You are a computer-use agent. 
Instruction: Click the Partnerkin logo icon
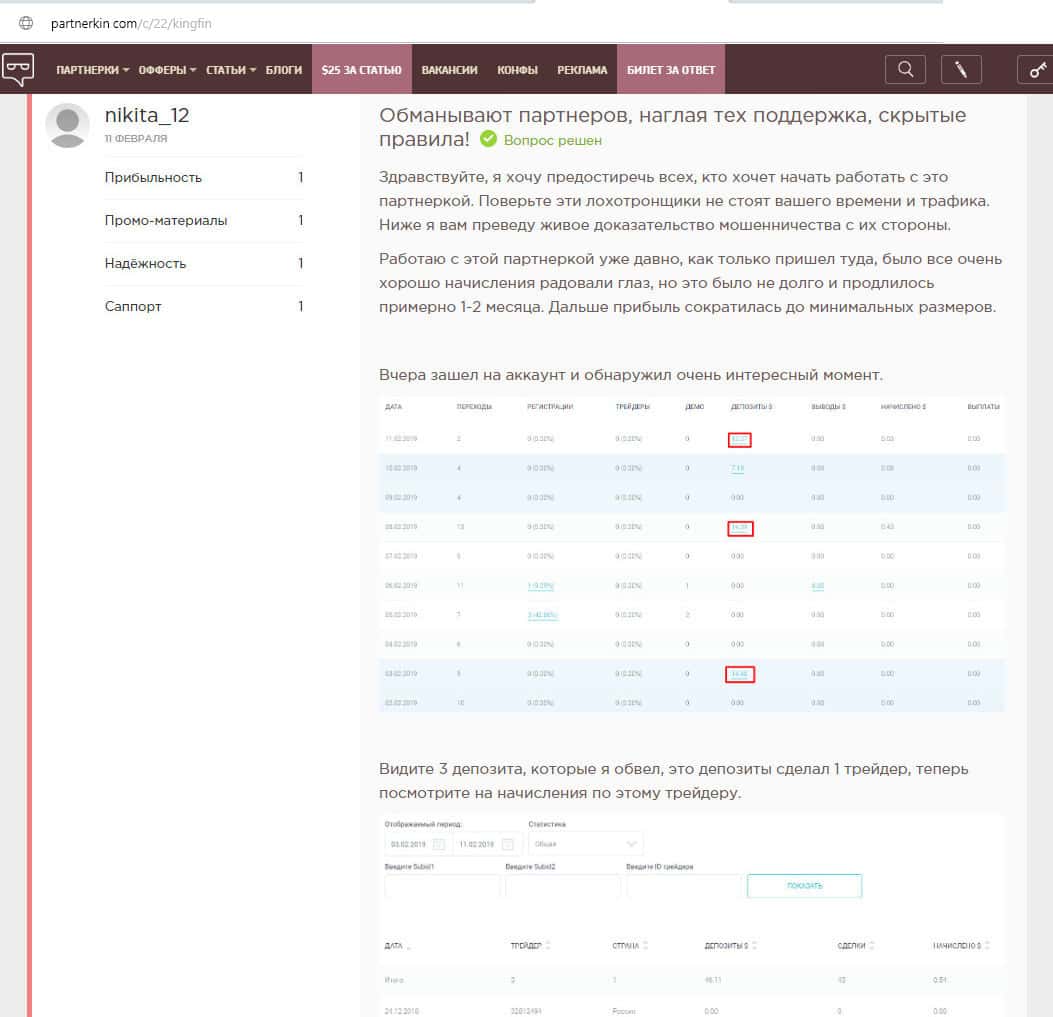click(17, 68)
